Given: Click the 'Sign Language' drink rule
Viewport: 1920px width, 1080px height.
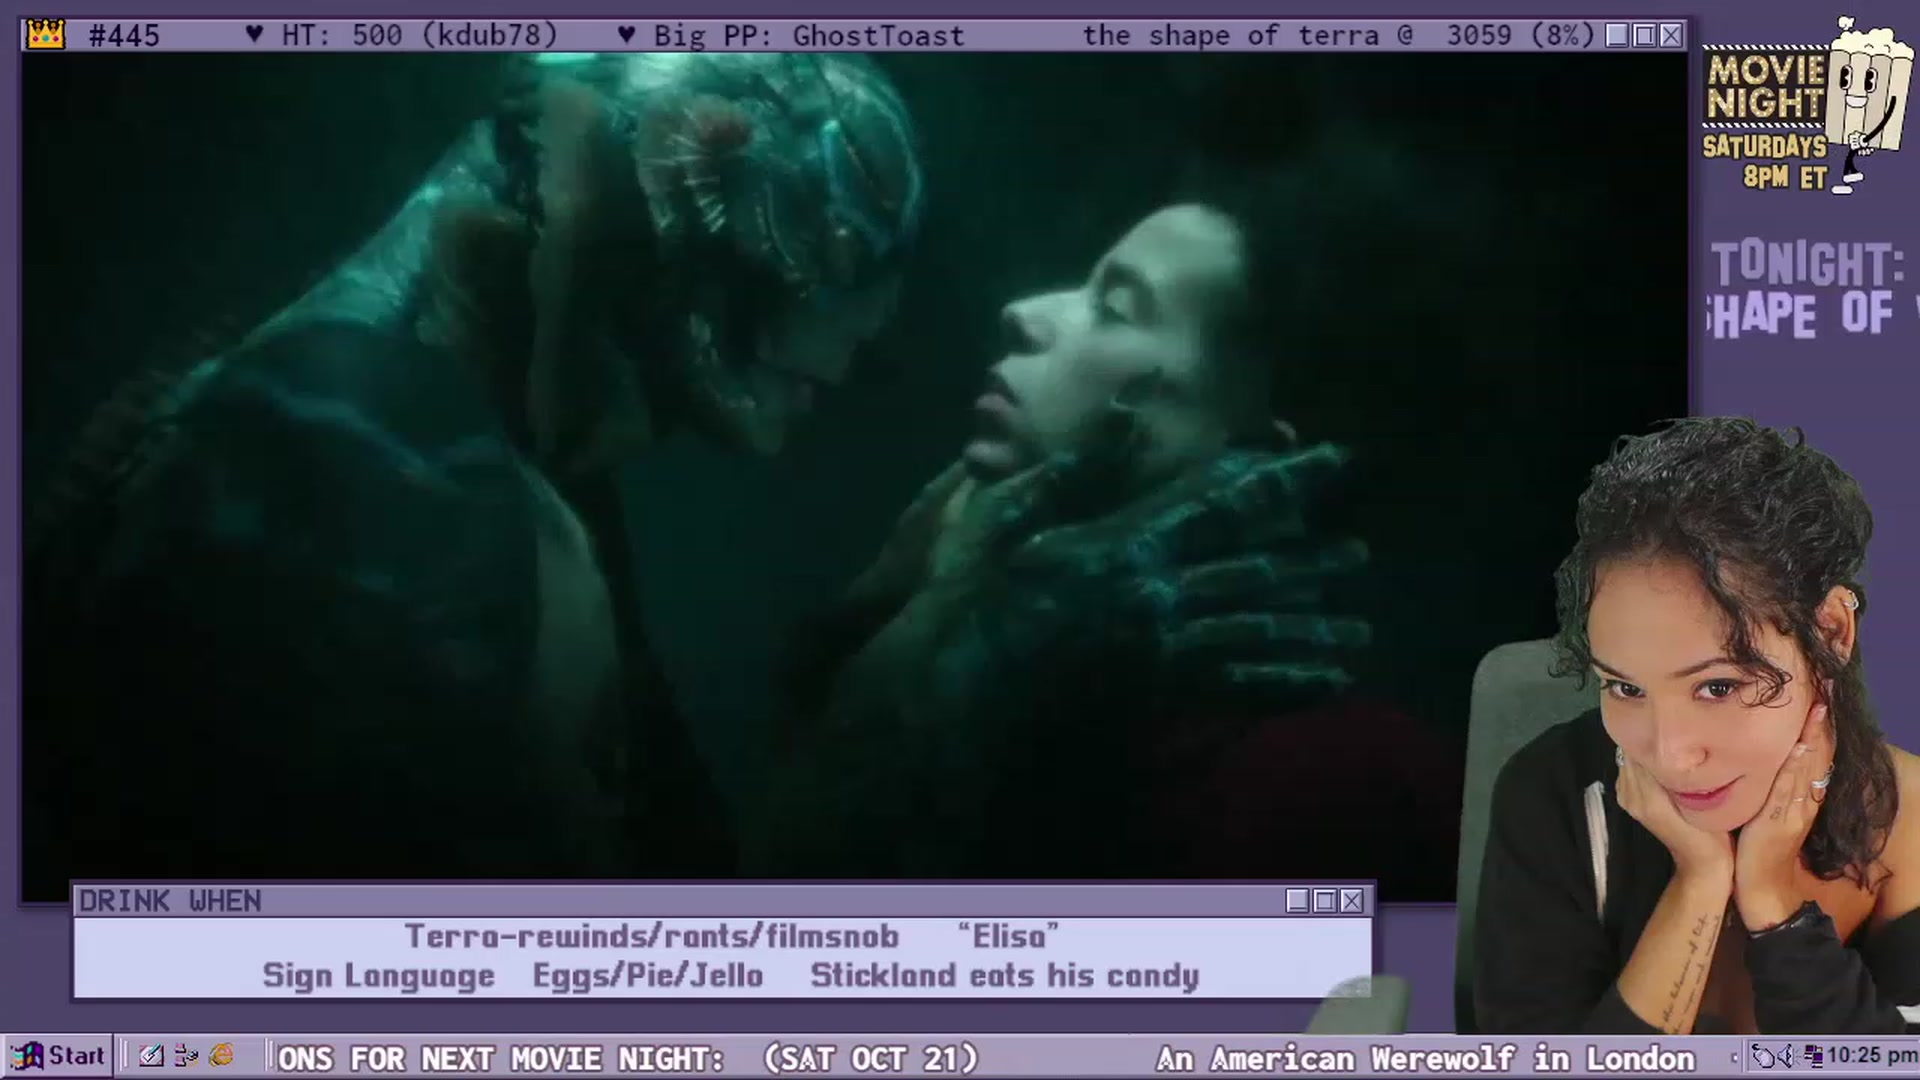Looking at the screenshot, I should click(x=378, y=976).
